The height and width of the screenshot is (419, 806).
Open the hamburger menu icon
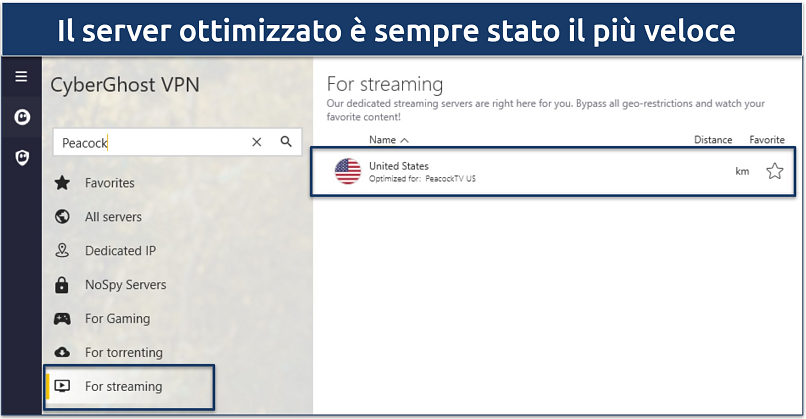21,77
